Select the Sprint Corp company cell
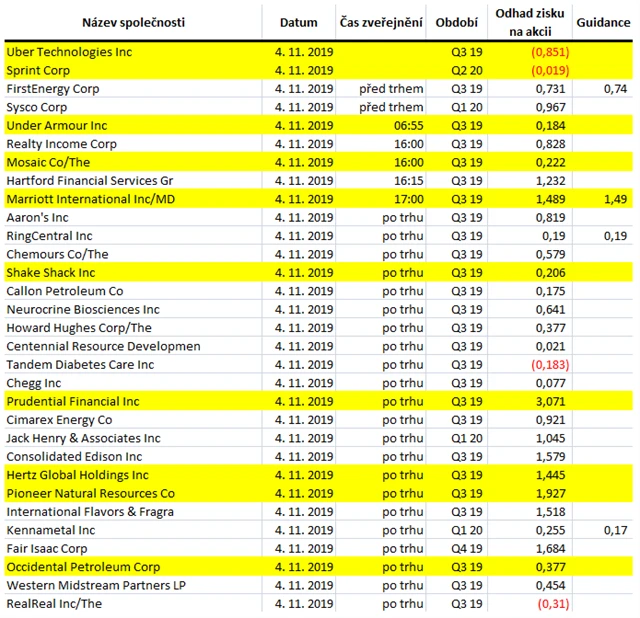The width and height of the screenshot is (640, 618). click(x=133, y=70)
